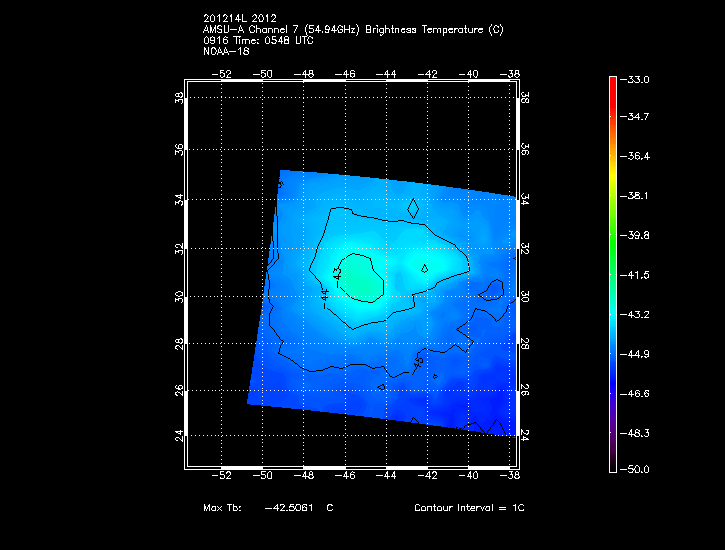Click the red top of the color bar

[x=614, y=84]
